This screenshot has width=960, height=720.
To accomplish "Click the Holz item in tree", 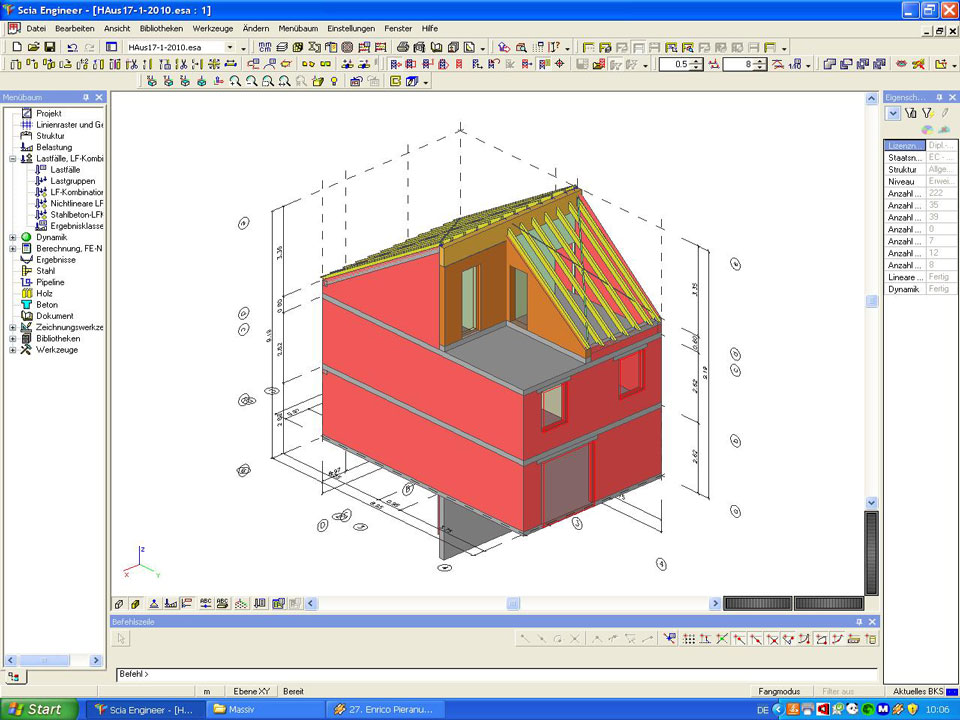I will 45,294.
